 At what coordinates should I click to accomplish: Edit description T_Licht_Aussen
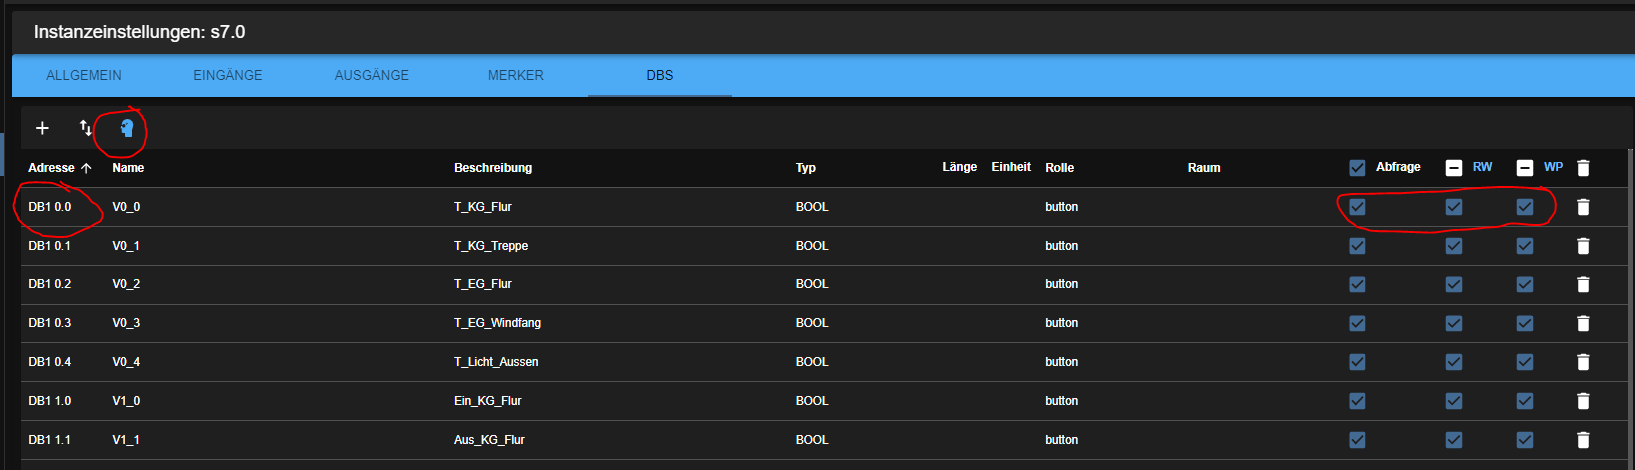coord(496,362)
